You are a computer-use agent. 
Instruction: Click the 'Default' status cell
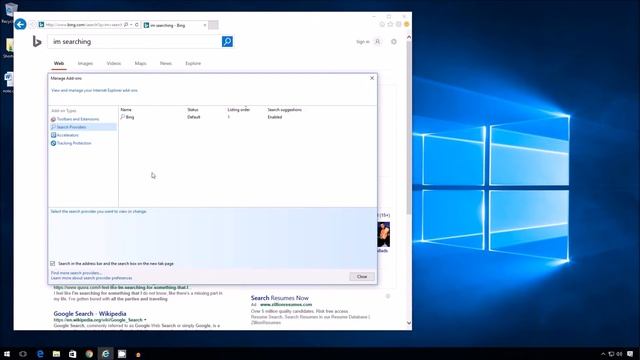tap(194, 117)
